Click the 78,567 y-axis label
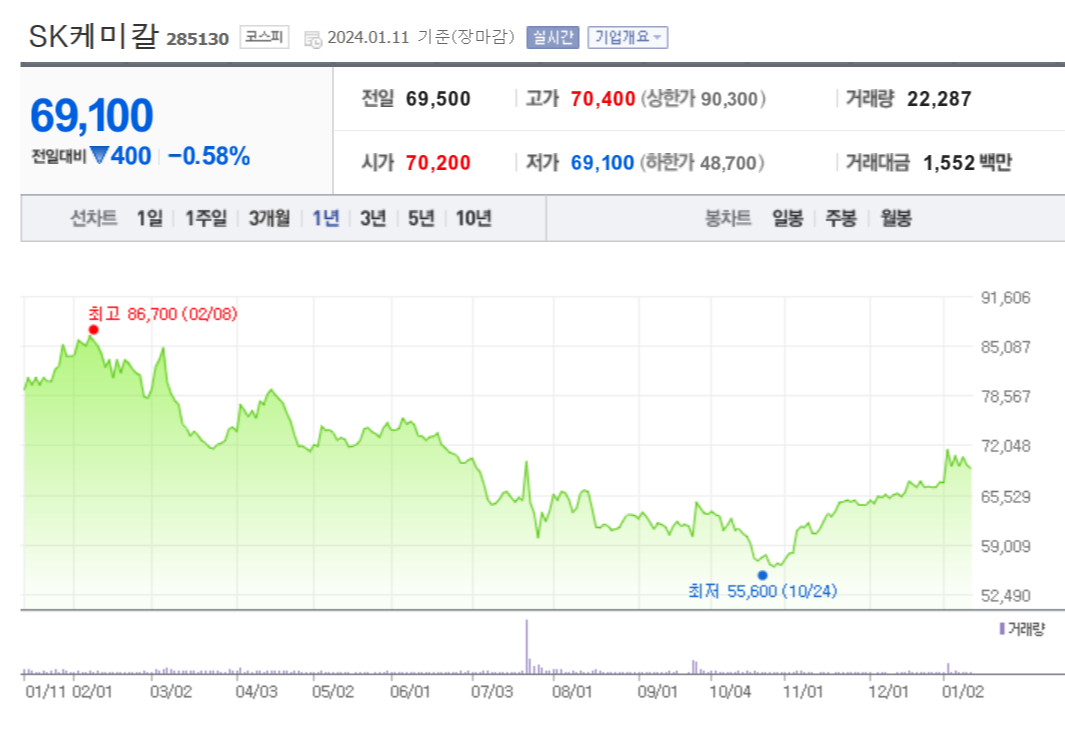 pyautogui.click(x=1005, y=397)
